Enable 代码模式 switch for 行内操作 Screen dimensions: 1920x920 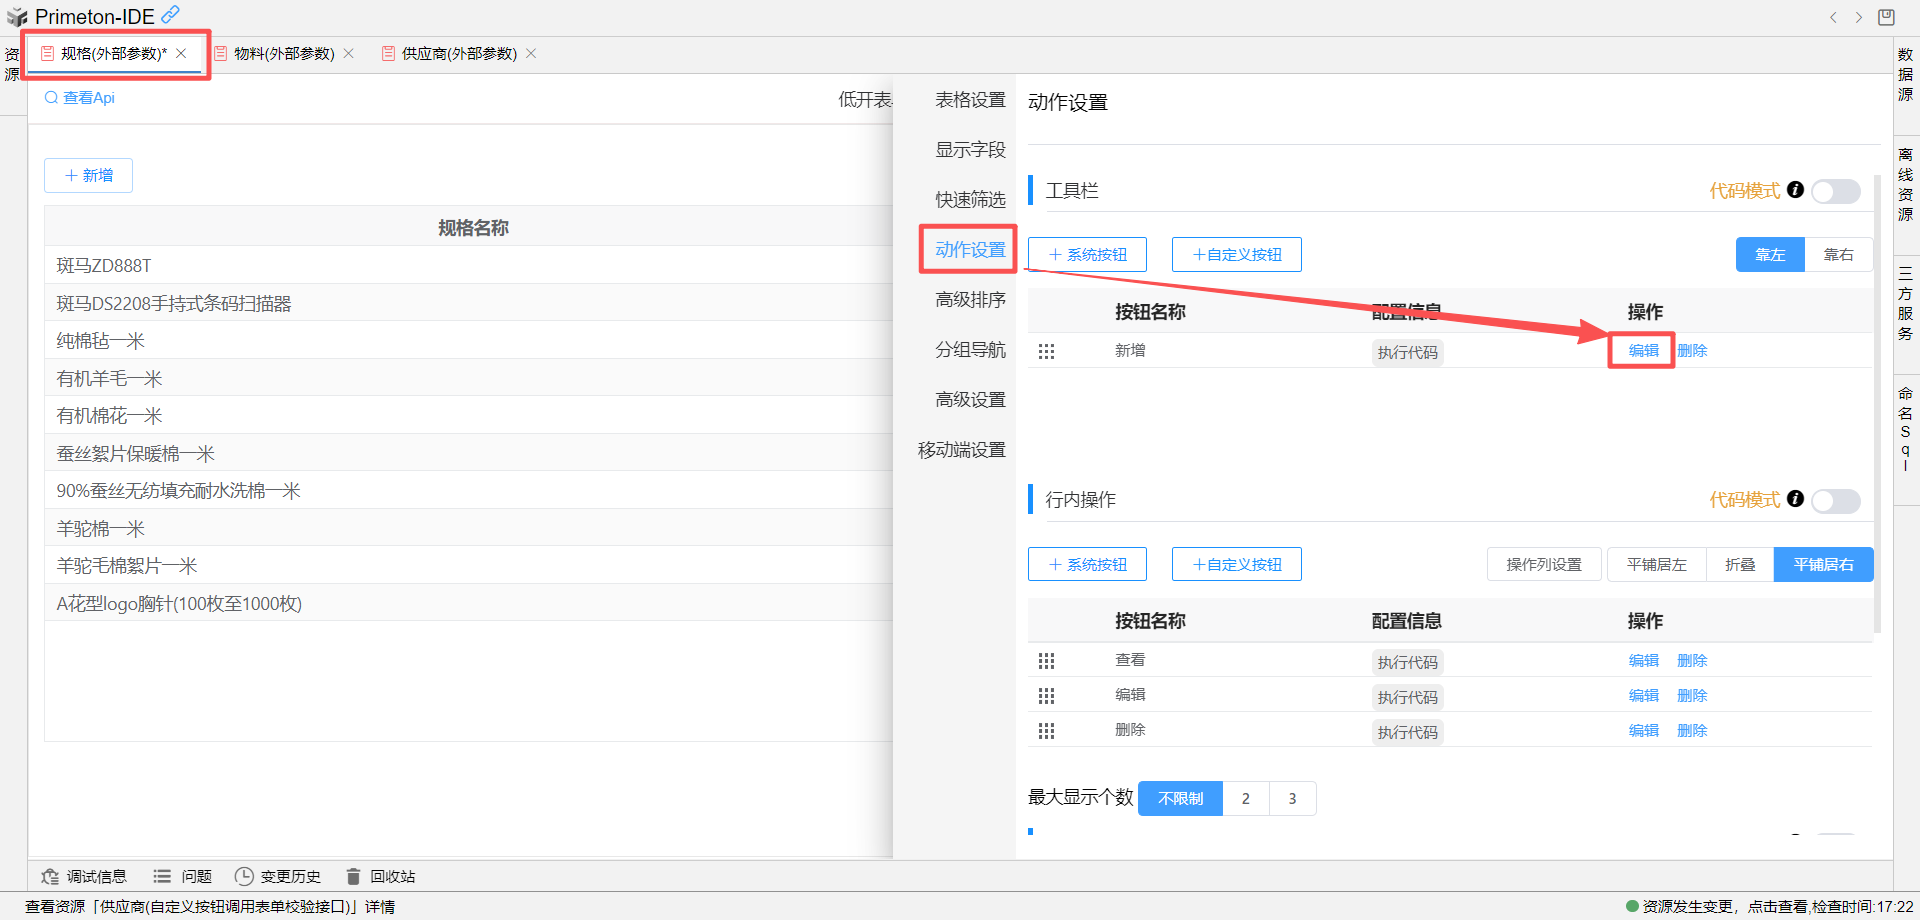1836,500
